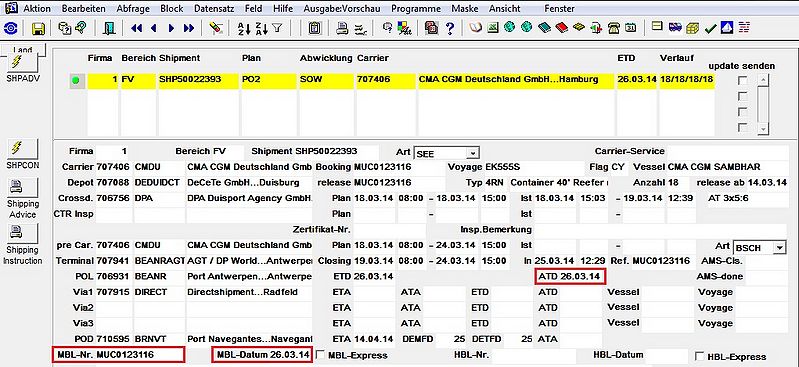The height and width of the screenshot is (367, 799).
Task: Click the Booking field MUC0123116
Action: (x=400, y=167)
